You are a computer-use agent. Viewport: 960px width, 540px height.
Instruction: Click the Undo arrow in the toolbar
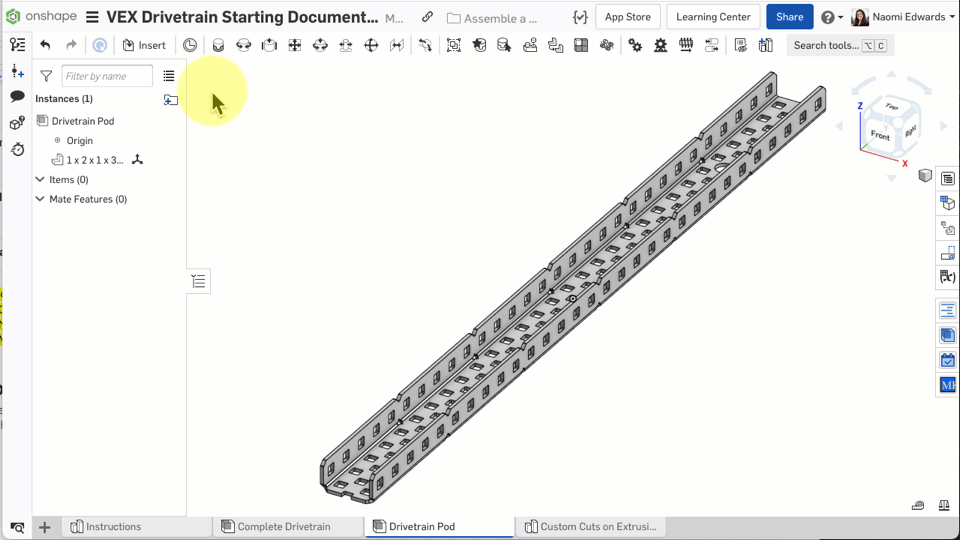point(45,45)
